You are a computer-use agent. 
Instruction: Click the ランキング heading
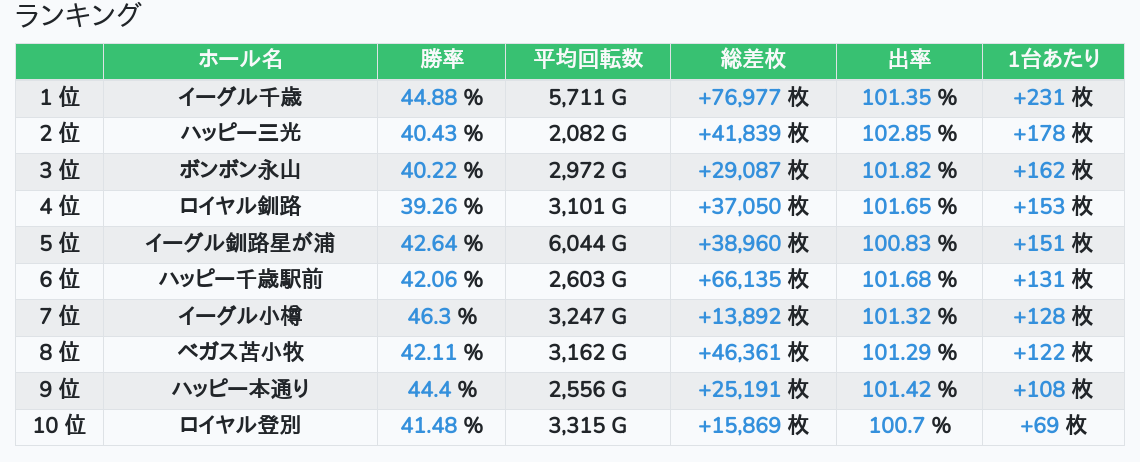pyautogui.click(x=79, y=16)
